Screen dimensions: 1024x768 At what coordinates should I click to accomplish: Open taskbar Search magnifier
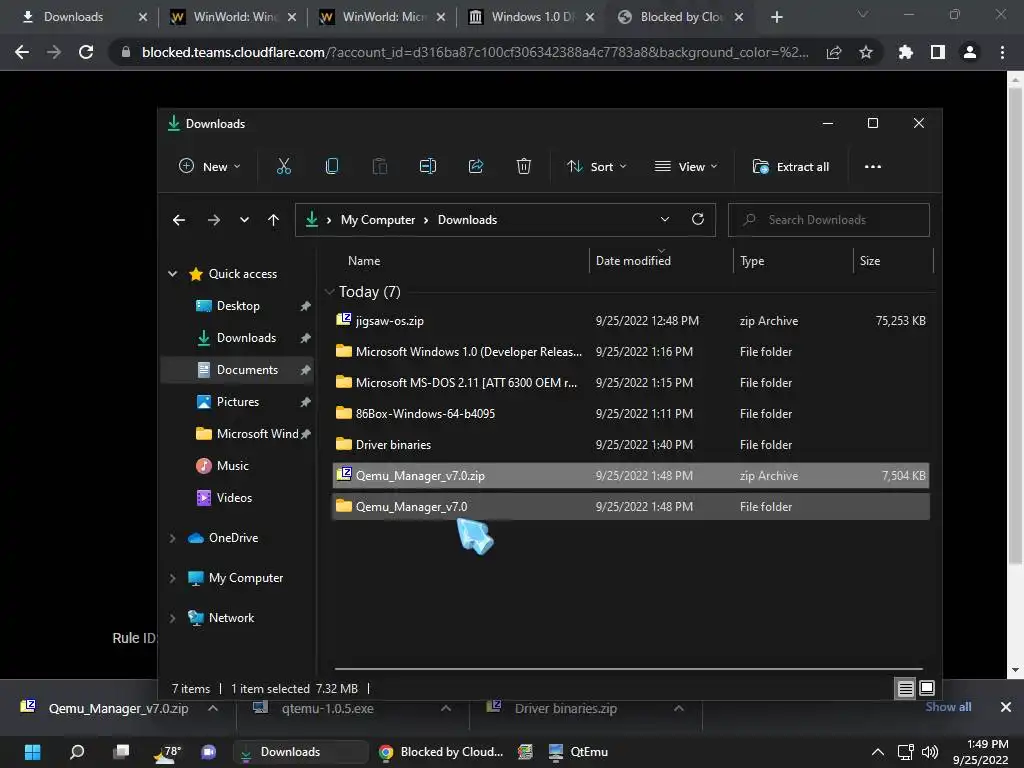pos(77,752)
